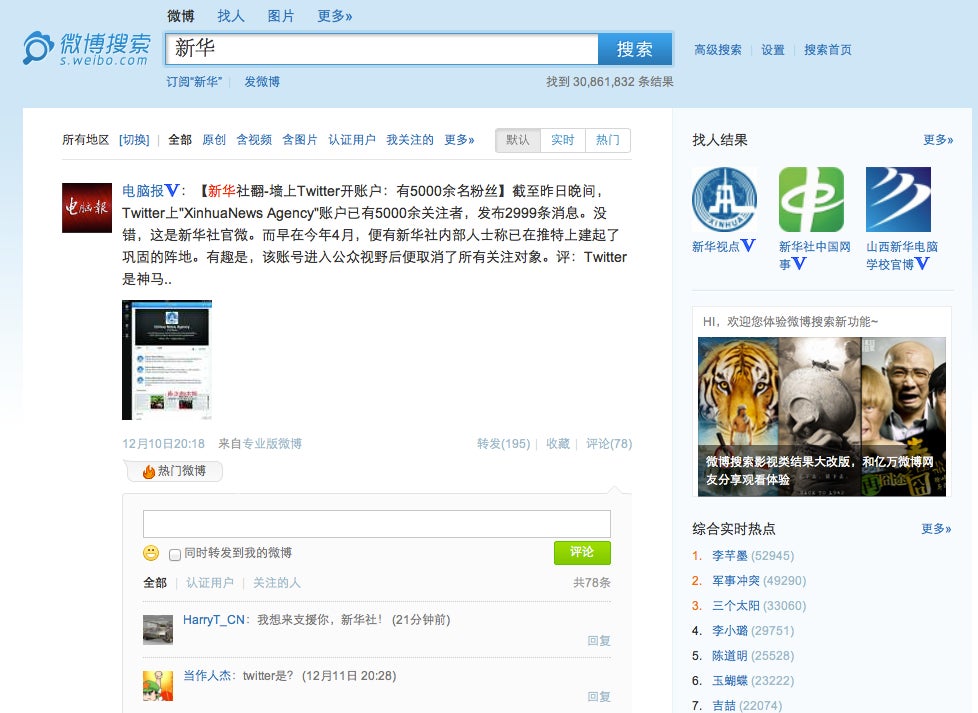Filter results by 含视频
978x713 pixels.
(x=254, y=140)
